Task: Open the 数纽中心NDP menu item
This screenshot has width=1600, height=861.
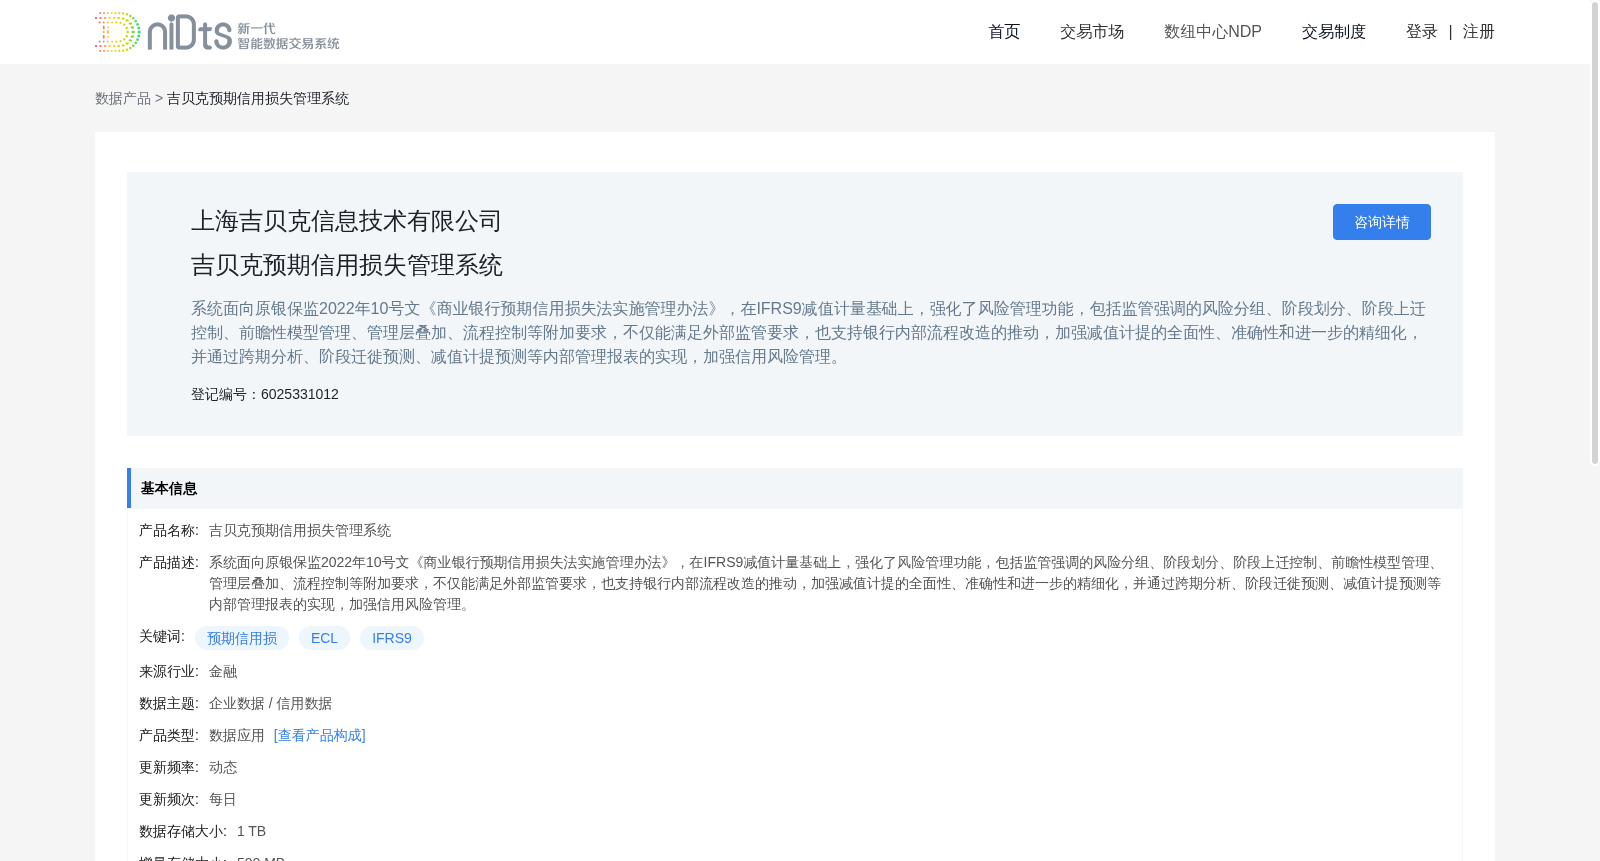Action: click(1213, 32)
